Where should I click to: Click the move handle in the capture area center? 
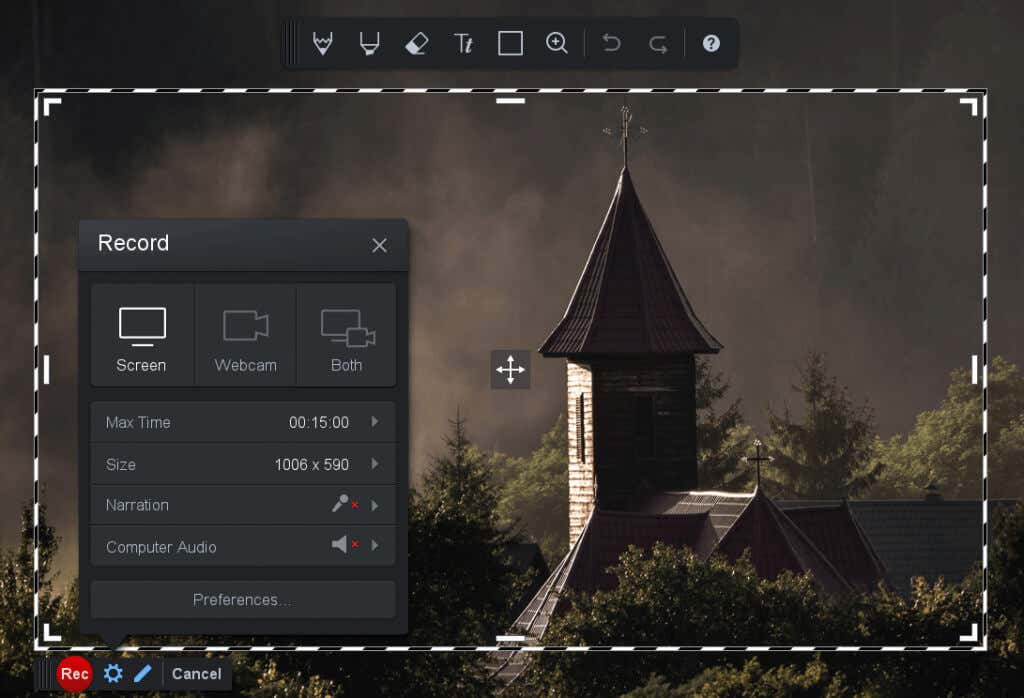pyautogui.click(x=510, y=370)
